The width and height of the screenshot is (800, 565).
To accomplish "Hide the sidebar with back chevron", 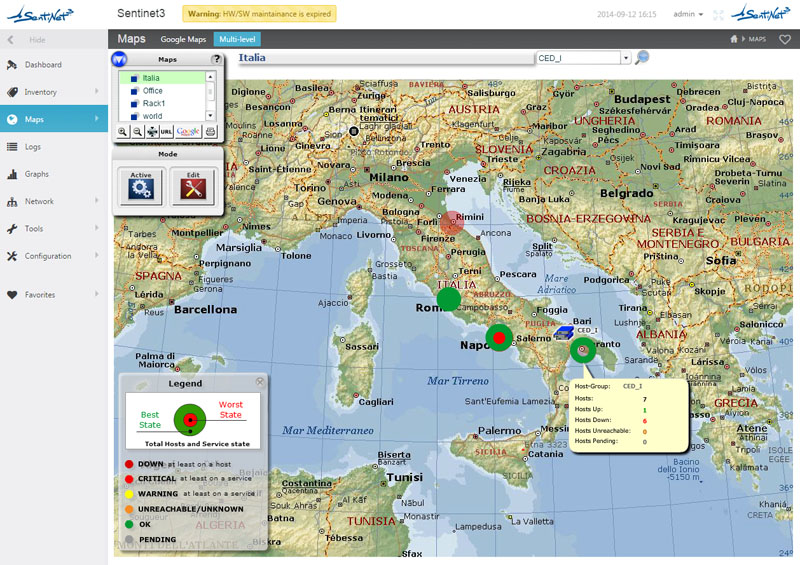I will 11,39.
